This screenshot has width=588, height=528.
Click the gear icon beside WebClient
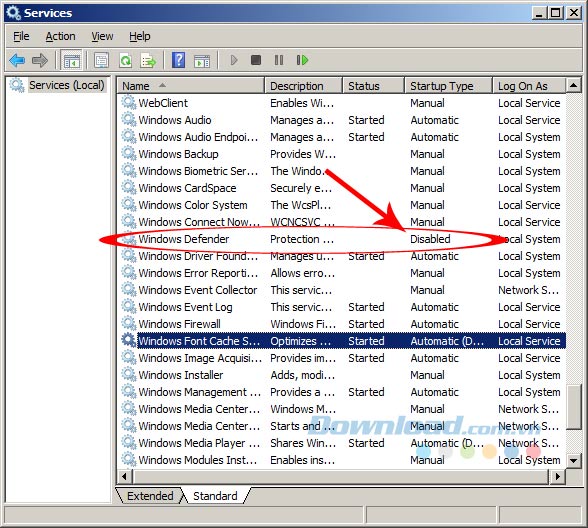[x=129, y=102]
